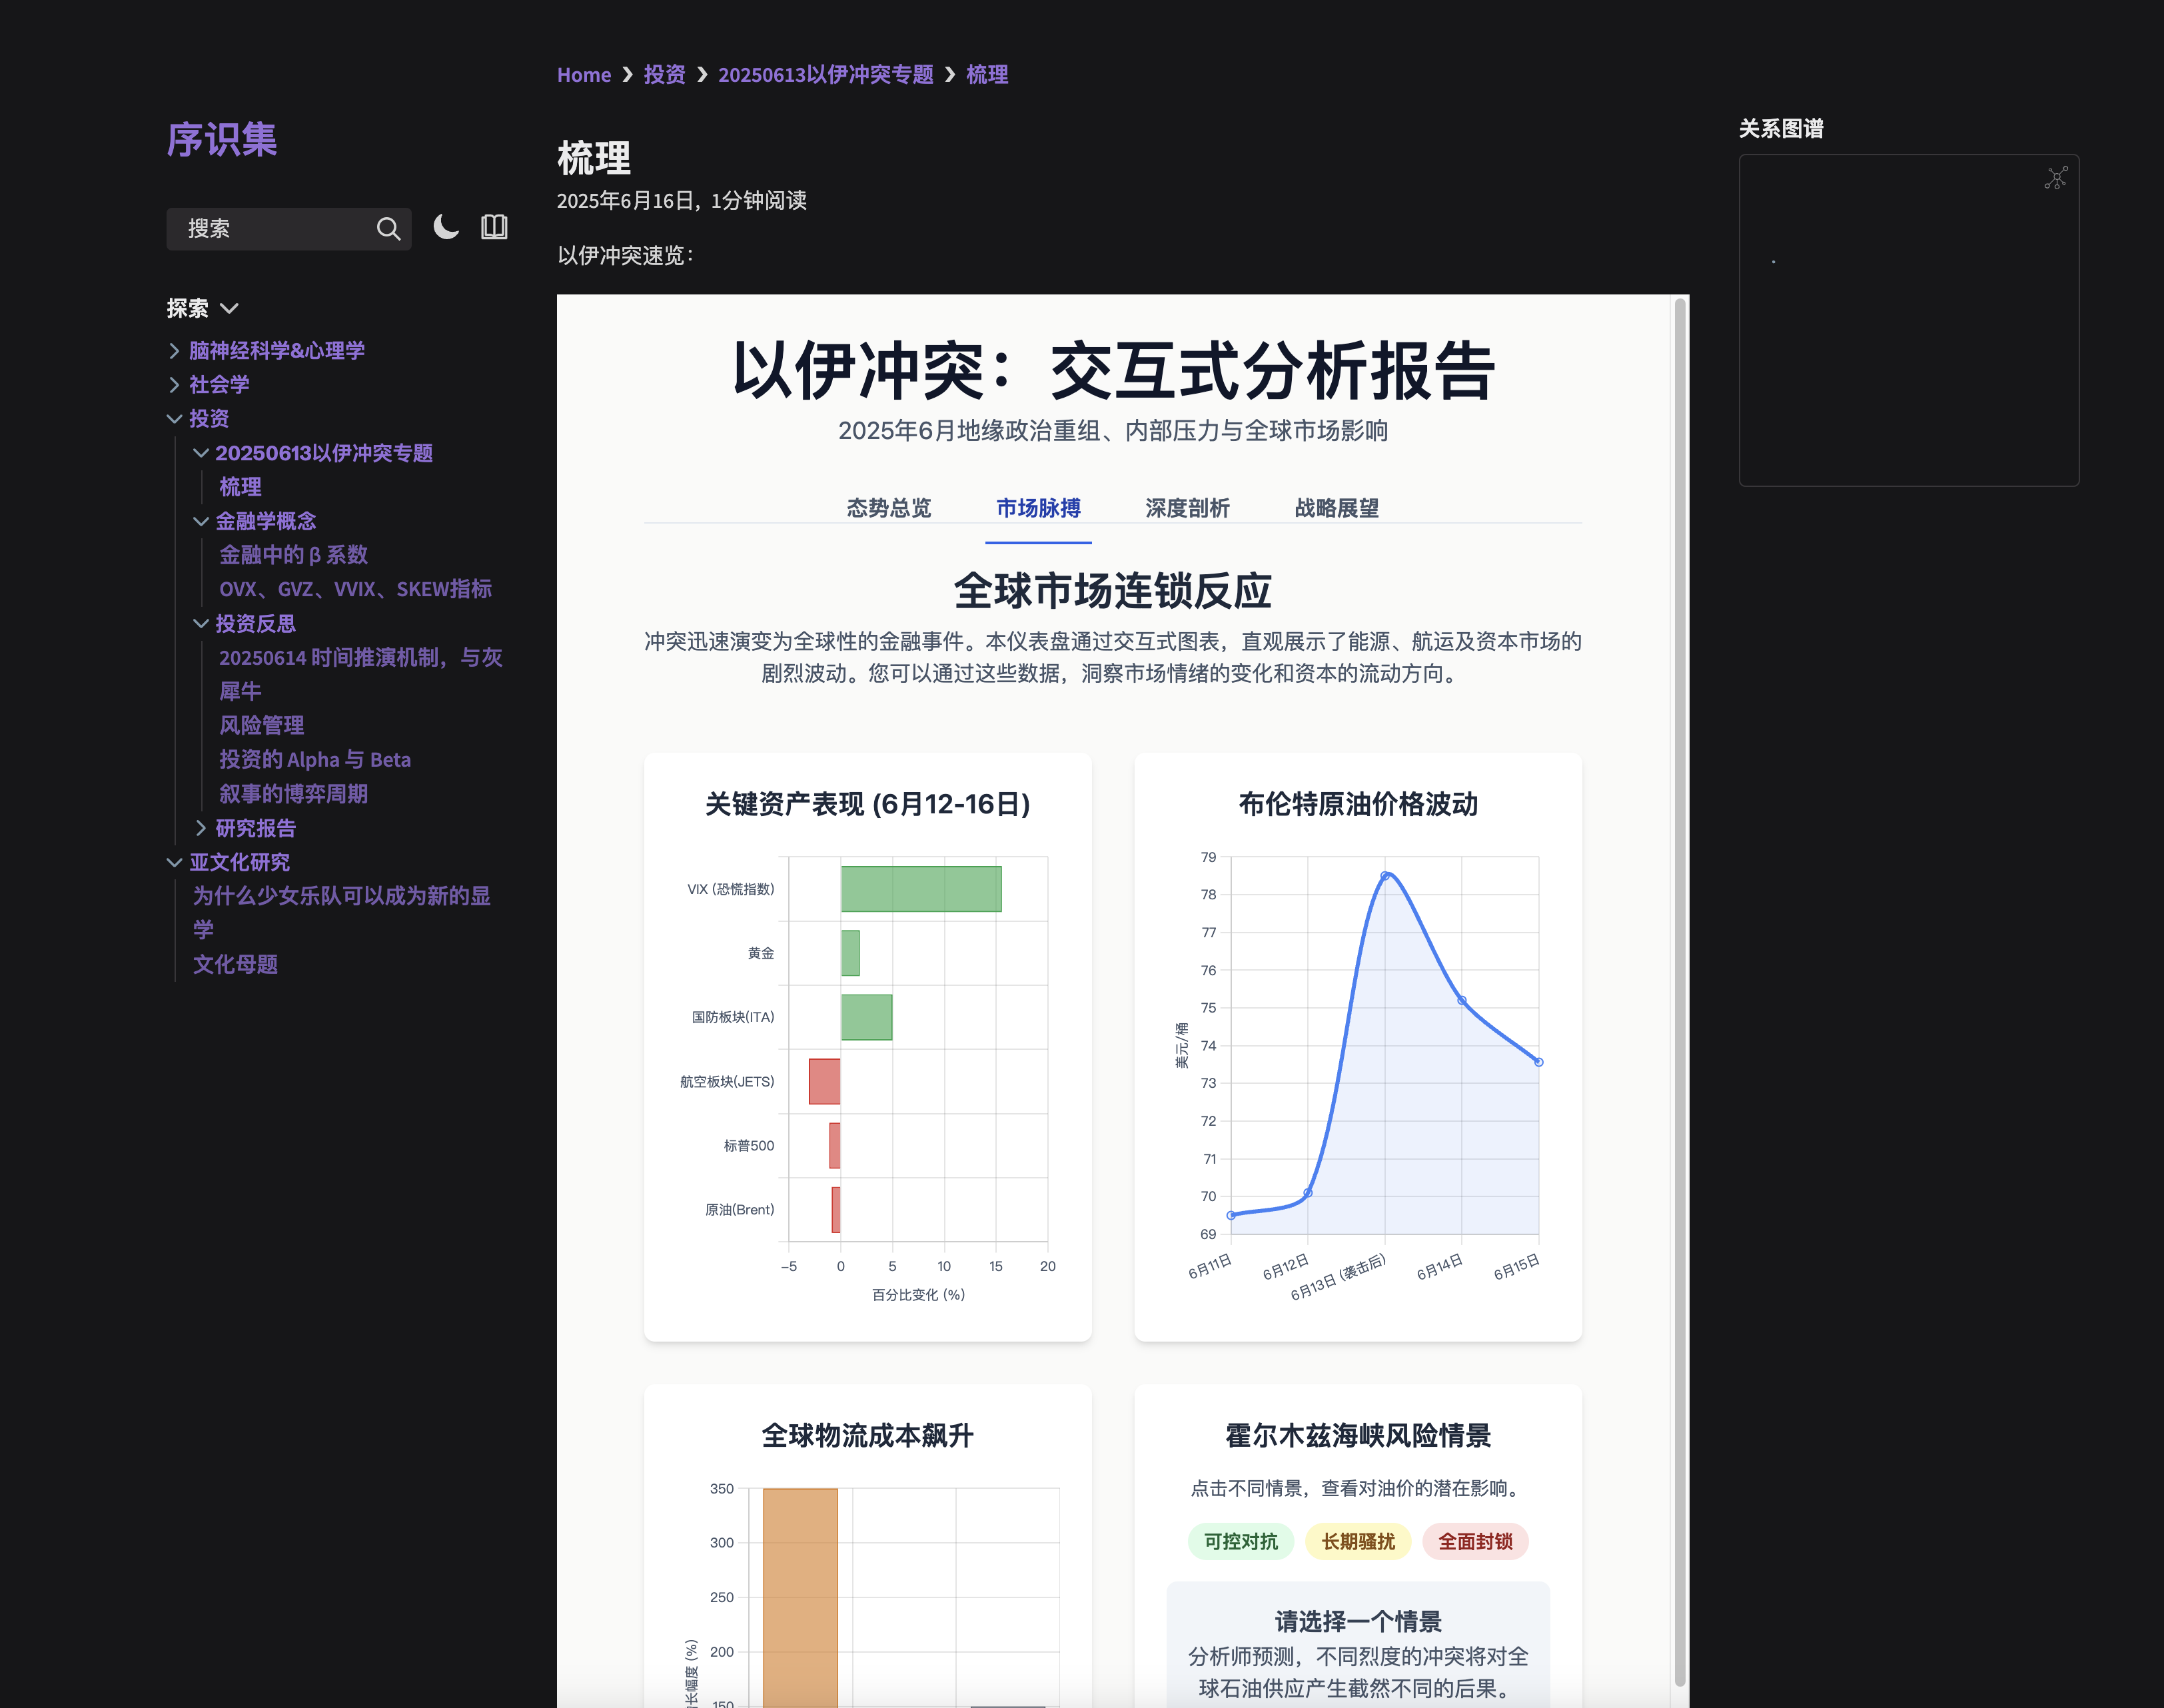2164x1708 pixels.
Task: Open reader mode book icon
Action: pyautogui.click(x=494, y=227)
